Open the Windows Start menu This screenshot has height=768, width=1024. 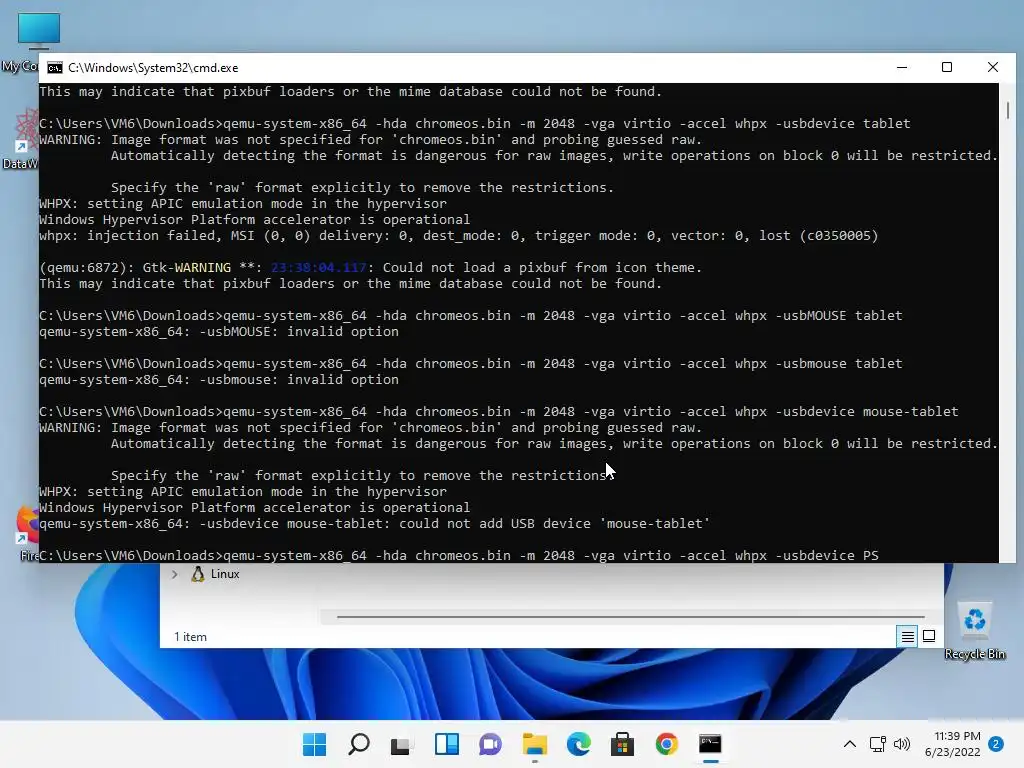[314, 744]
